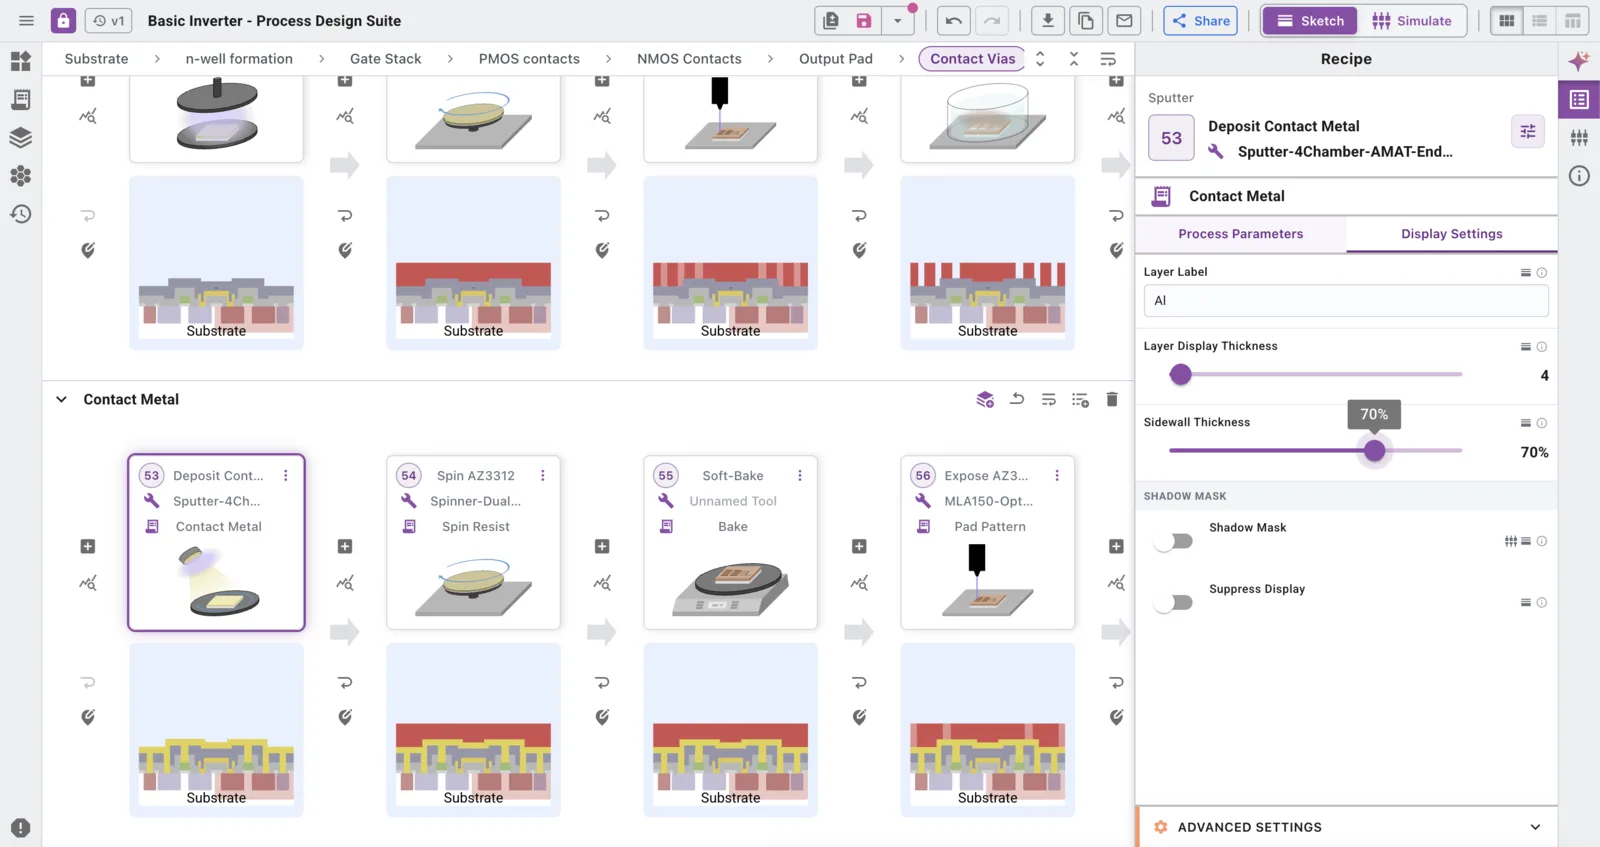Edit the Layer Label input field
The image size is (1600, 847).
pos(1346,300)
